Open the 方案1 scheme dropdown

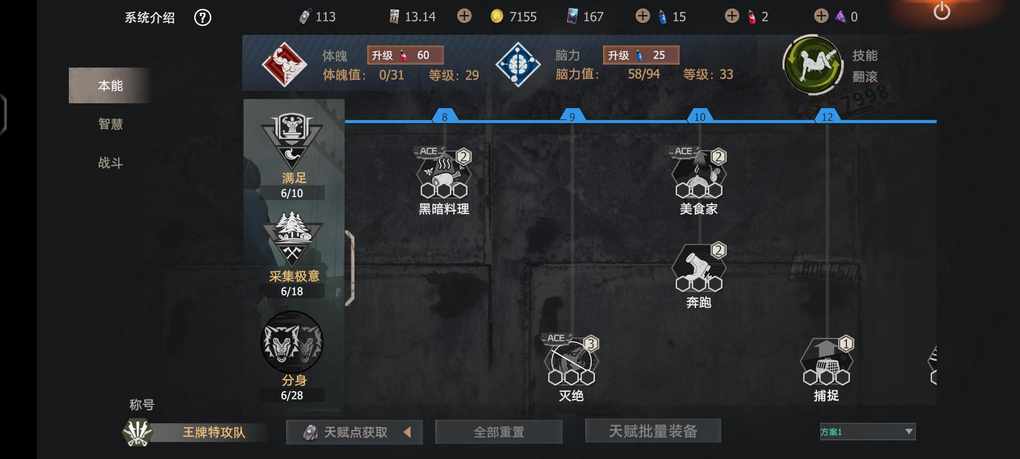coord(867,431)
